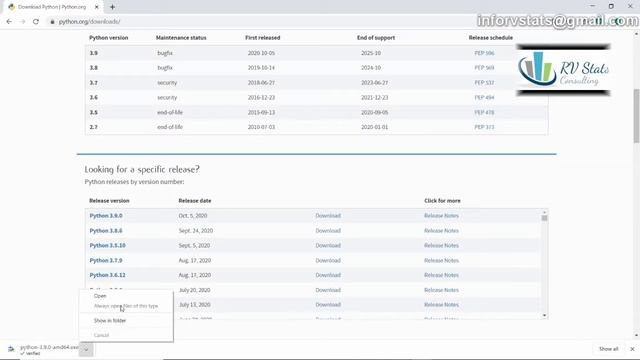Open Release Notes for Python 3.9.0

pyautogui.click(x=441, y=216)
